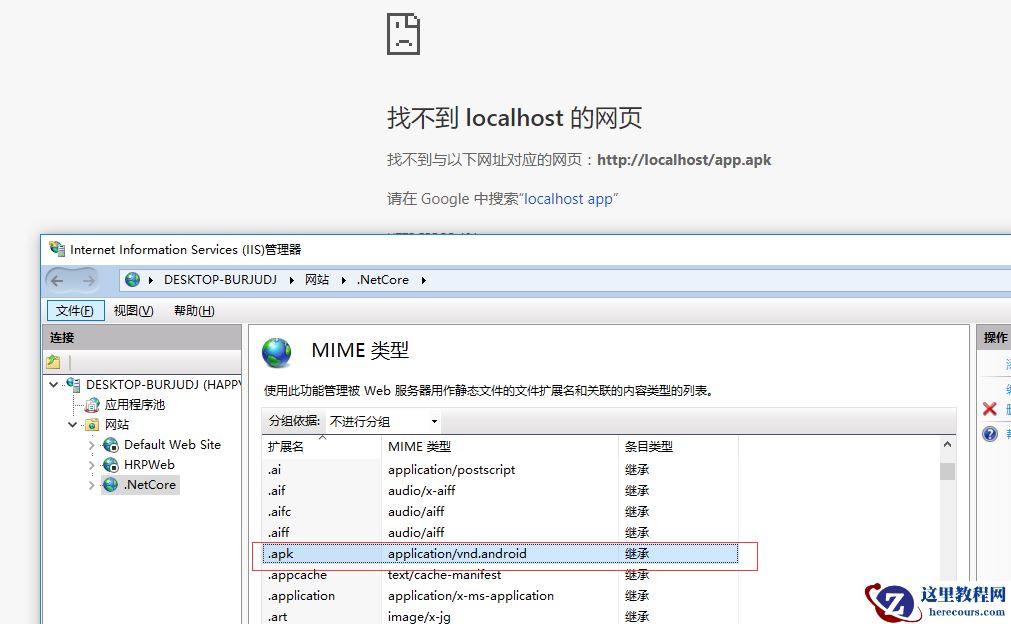Collapse the 网站 sites node
1011x624 pixels.
coord(72,424)
